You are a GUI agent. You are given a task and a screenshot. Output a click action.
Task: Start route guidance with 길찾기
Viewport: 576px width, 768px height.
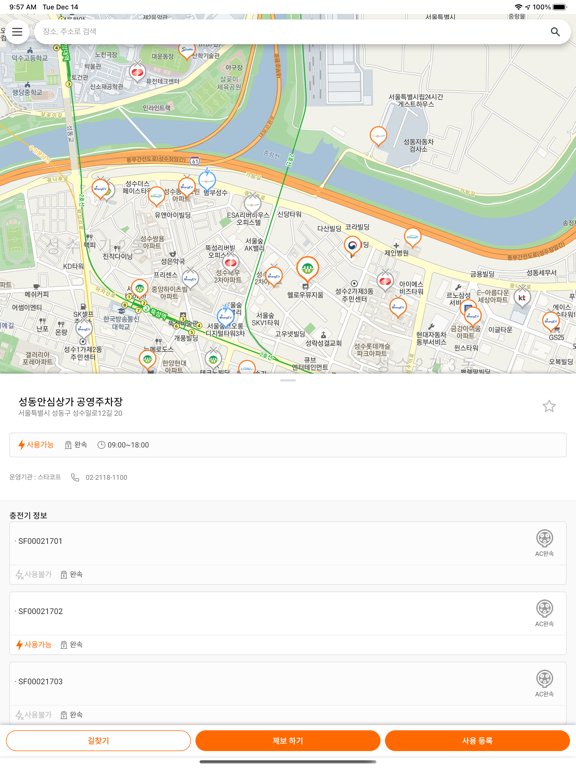[x=98, y=741]
